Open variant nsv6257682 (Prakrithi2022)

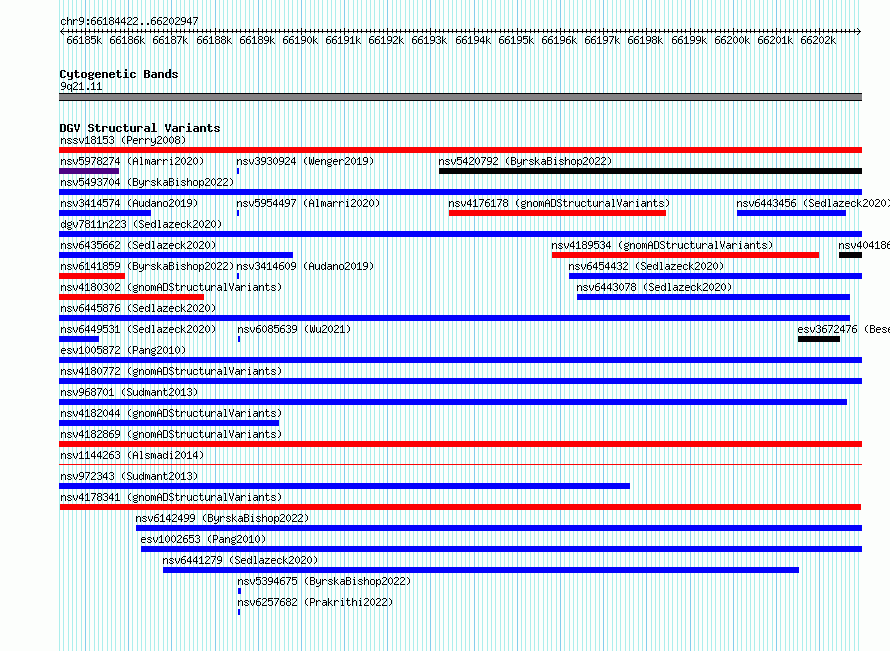click(x=315, y=602)
